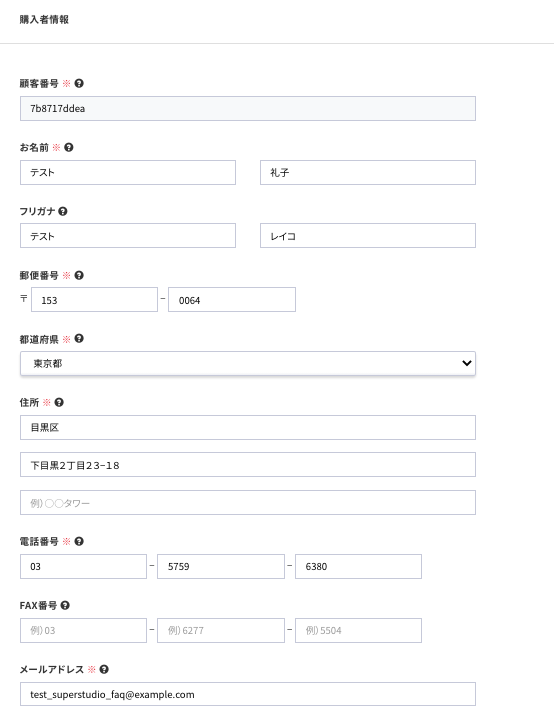554x721 pixels.
Task: Click help icon beside FAX番号 label
Action: coord(65,605)
